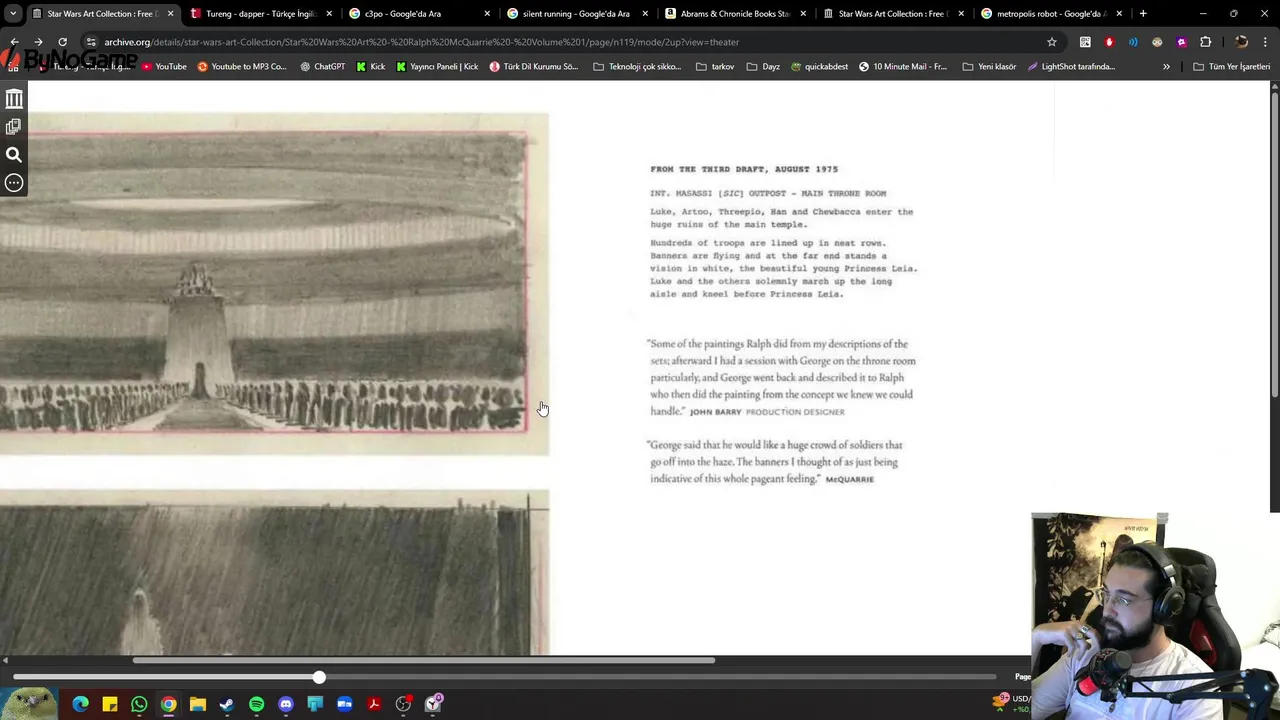Open the Yeni klasör bookmark folder
The width and height of the screenshot is (1280, 720).
pos(989,67)
